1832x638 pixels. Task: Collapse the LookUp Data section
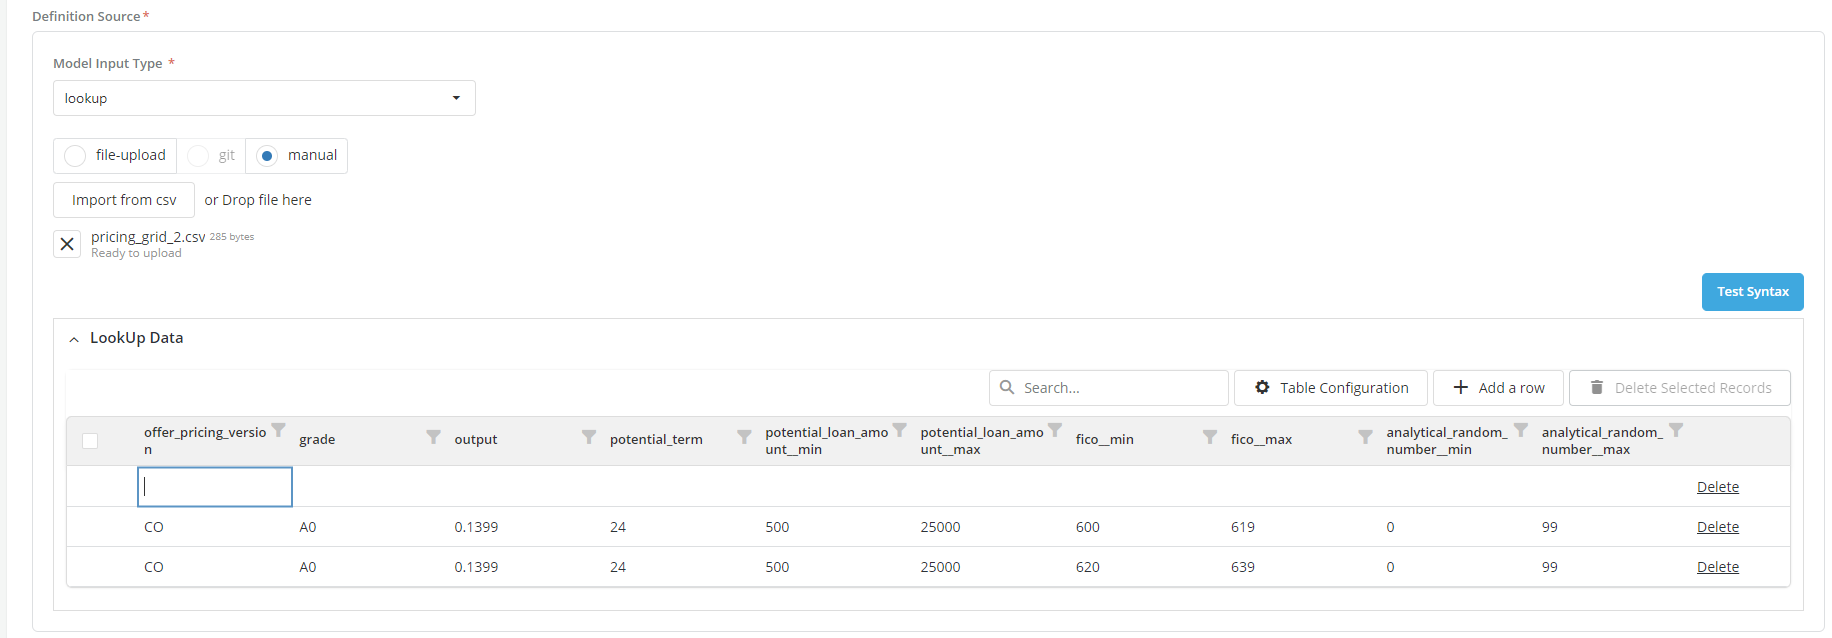coord(74,340)
